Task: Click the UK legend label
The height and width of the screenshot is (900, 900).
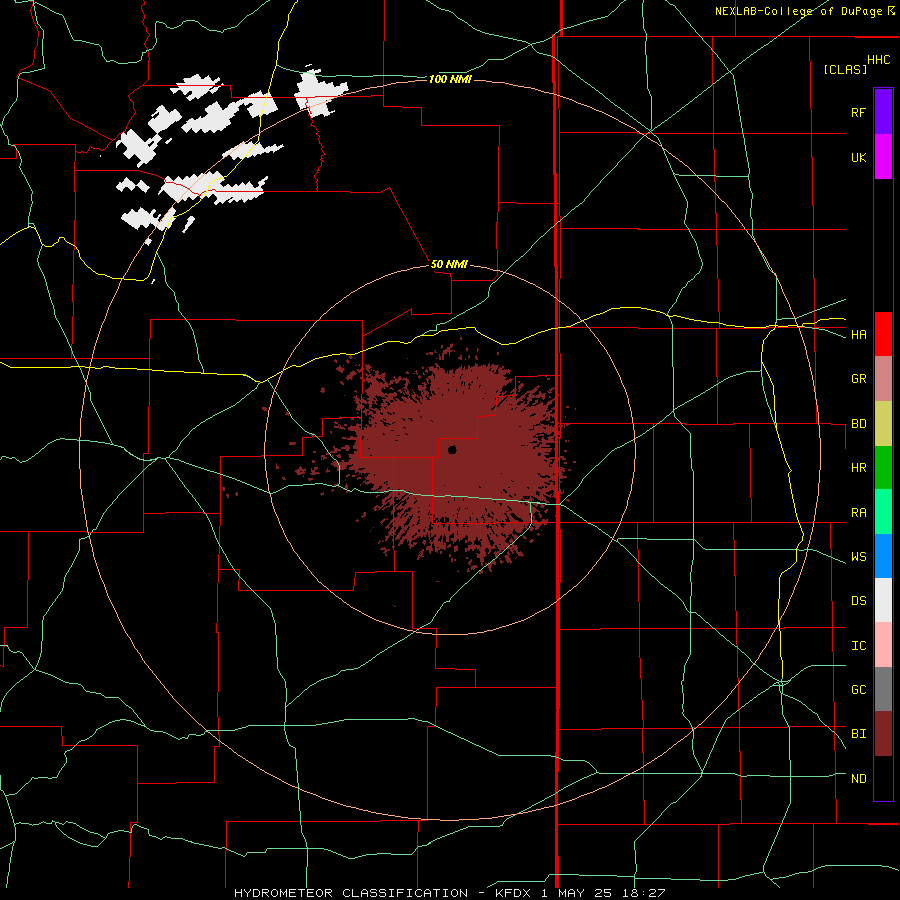Action: pyautogui.click(x=858, y=157)
